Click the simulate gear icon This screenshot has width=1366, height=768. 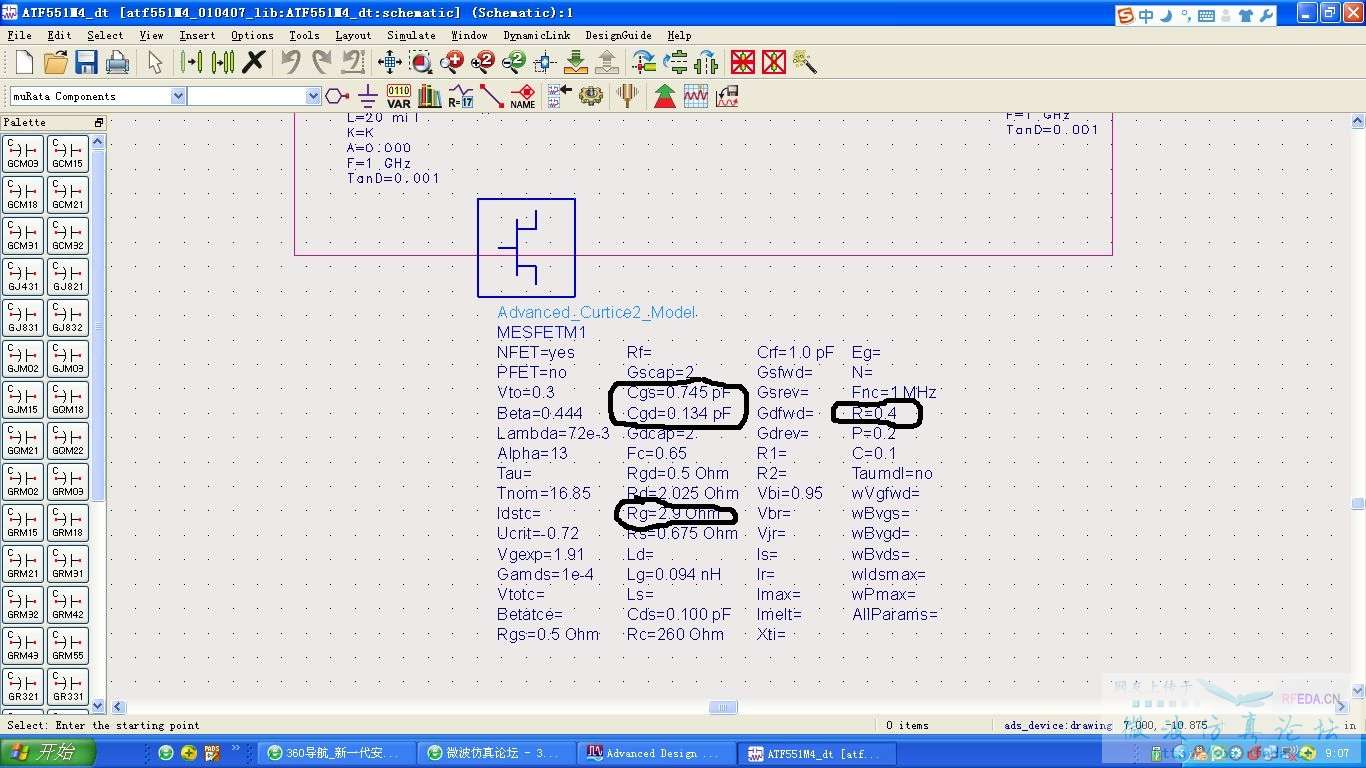[x=591, y=96]
